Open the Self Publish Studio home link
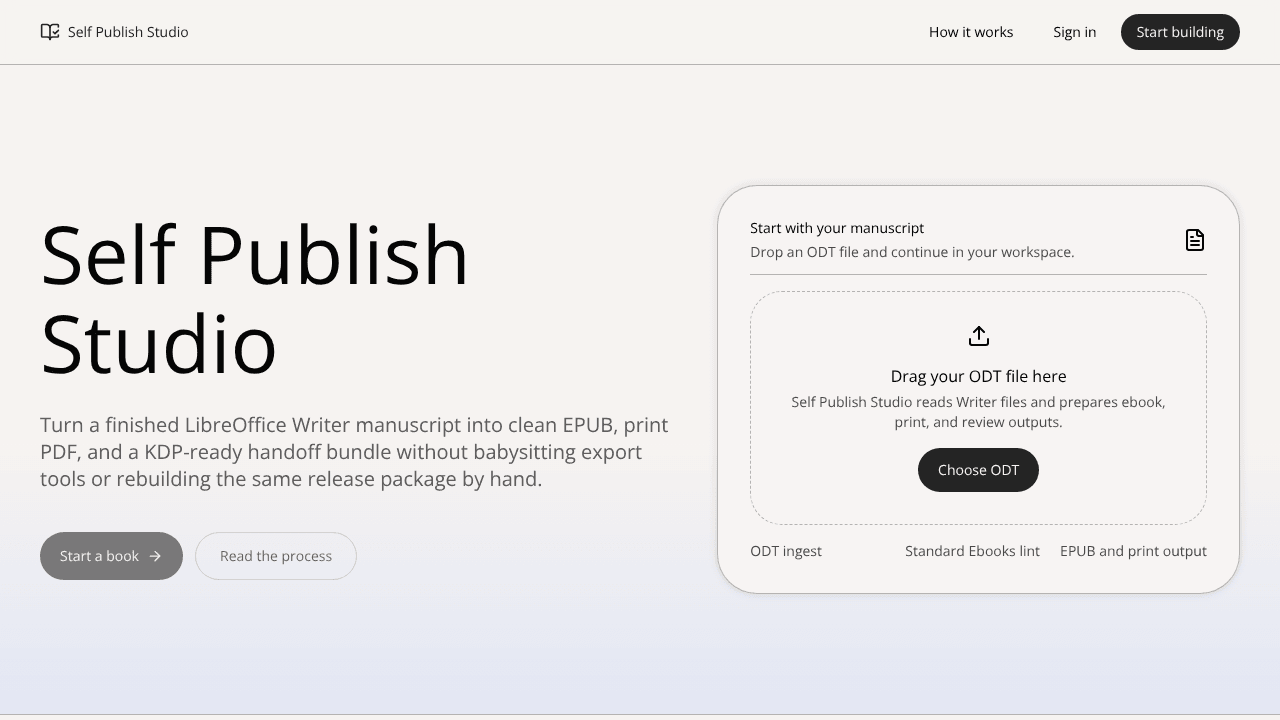 click(114, 32)
